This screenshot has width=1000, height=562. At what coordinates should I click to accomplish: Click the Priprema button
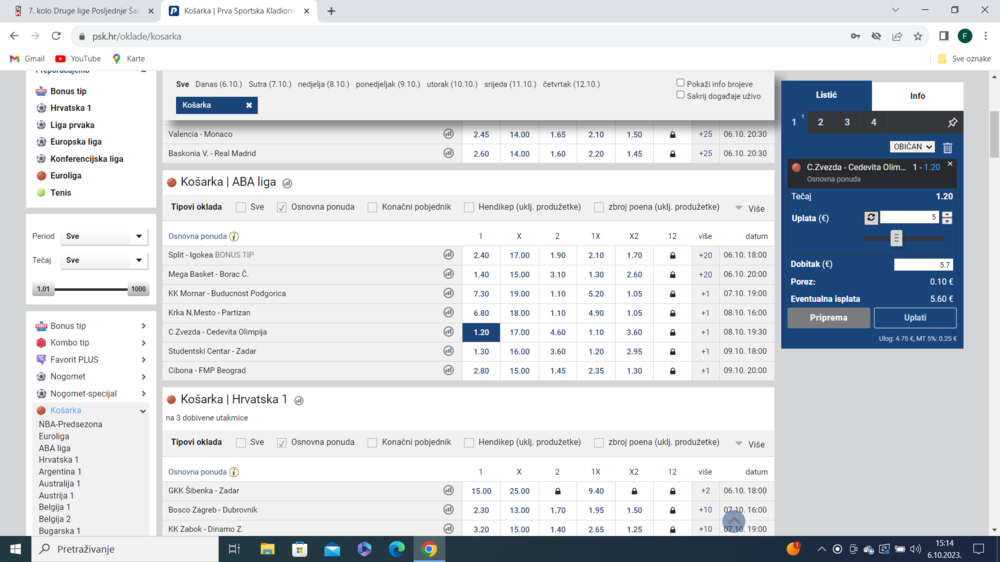point(828,318)
